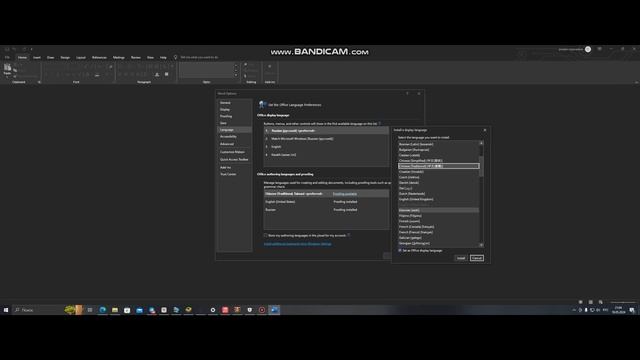Open File Explorer from the taskbar
640x360 pixels.
point(115,310)
